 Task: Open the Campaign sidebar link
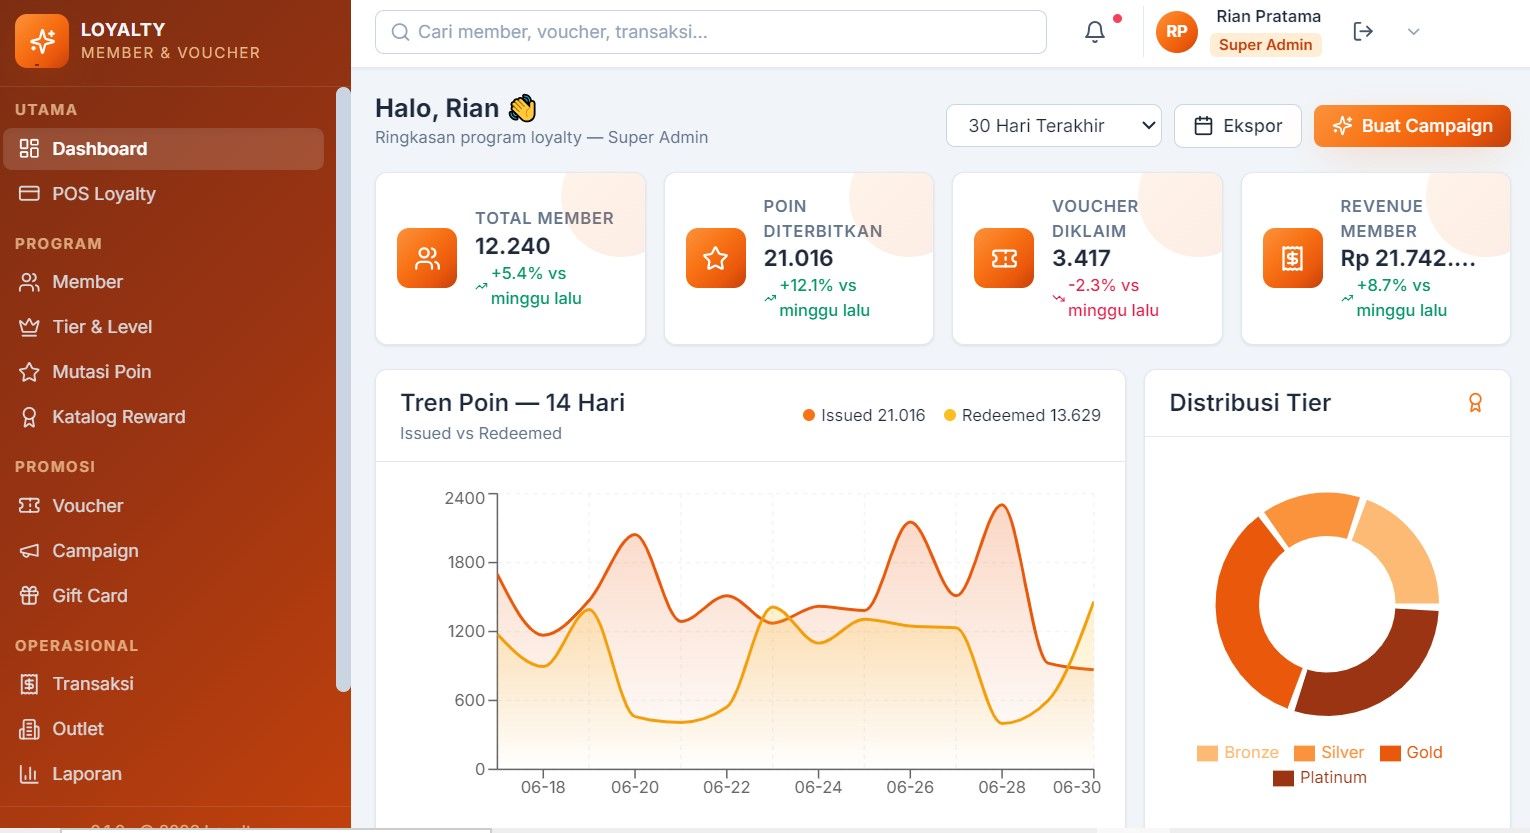coord(163,551)
